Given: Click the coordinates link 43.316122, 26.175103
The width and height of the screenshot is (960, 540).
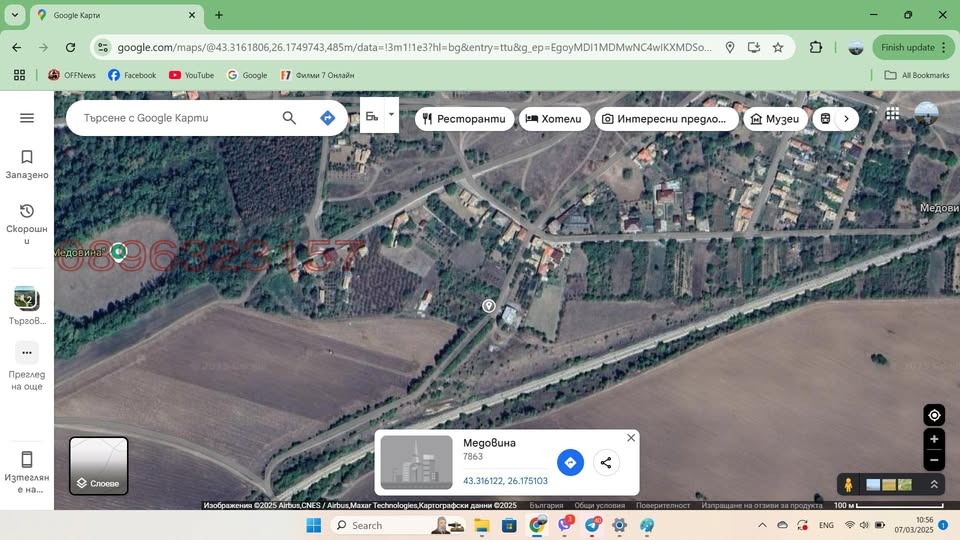Looking at the screenshot, I should (505, 481).
